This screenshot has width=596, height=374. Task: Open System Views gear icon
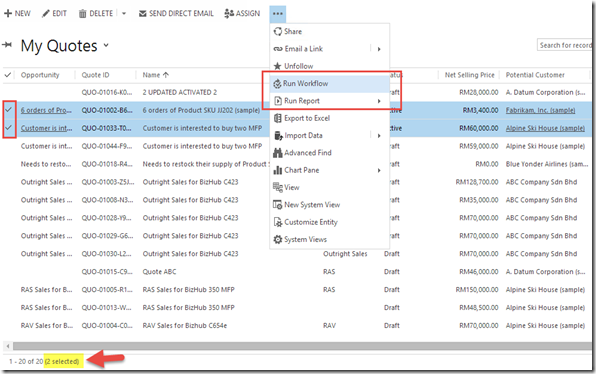pos(278,239)
